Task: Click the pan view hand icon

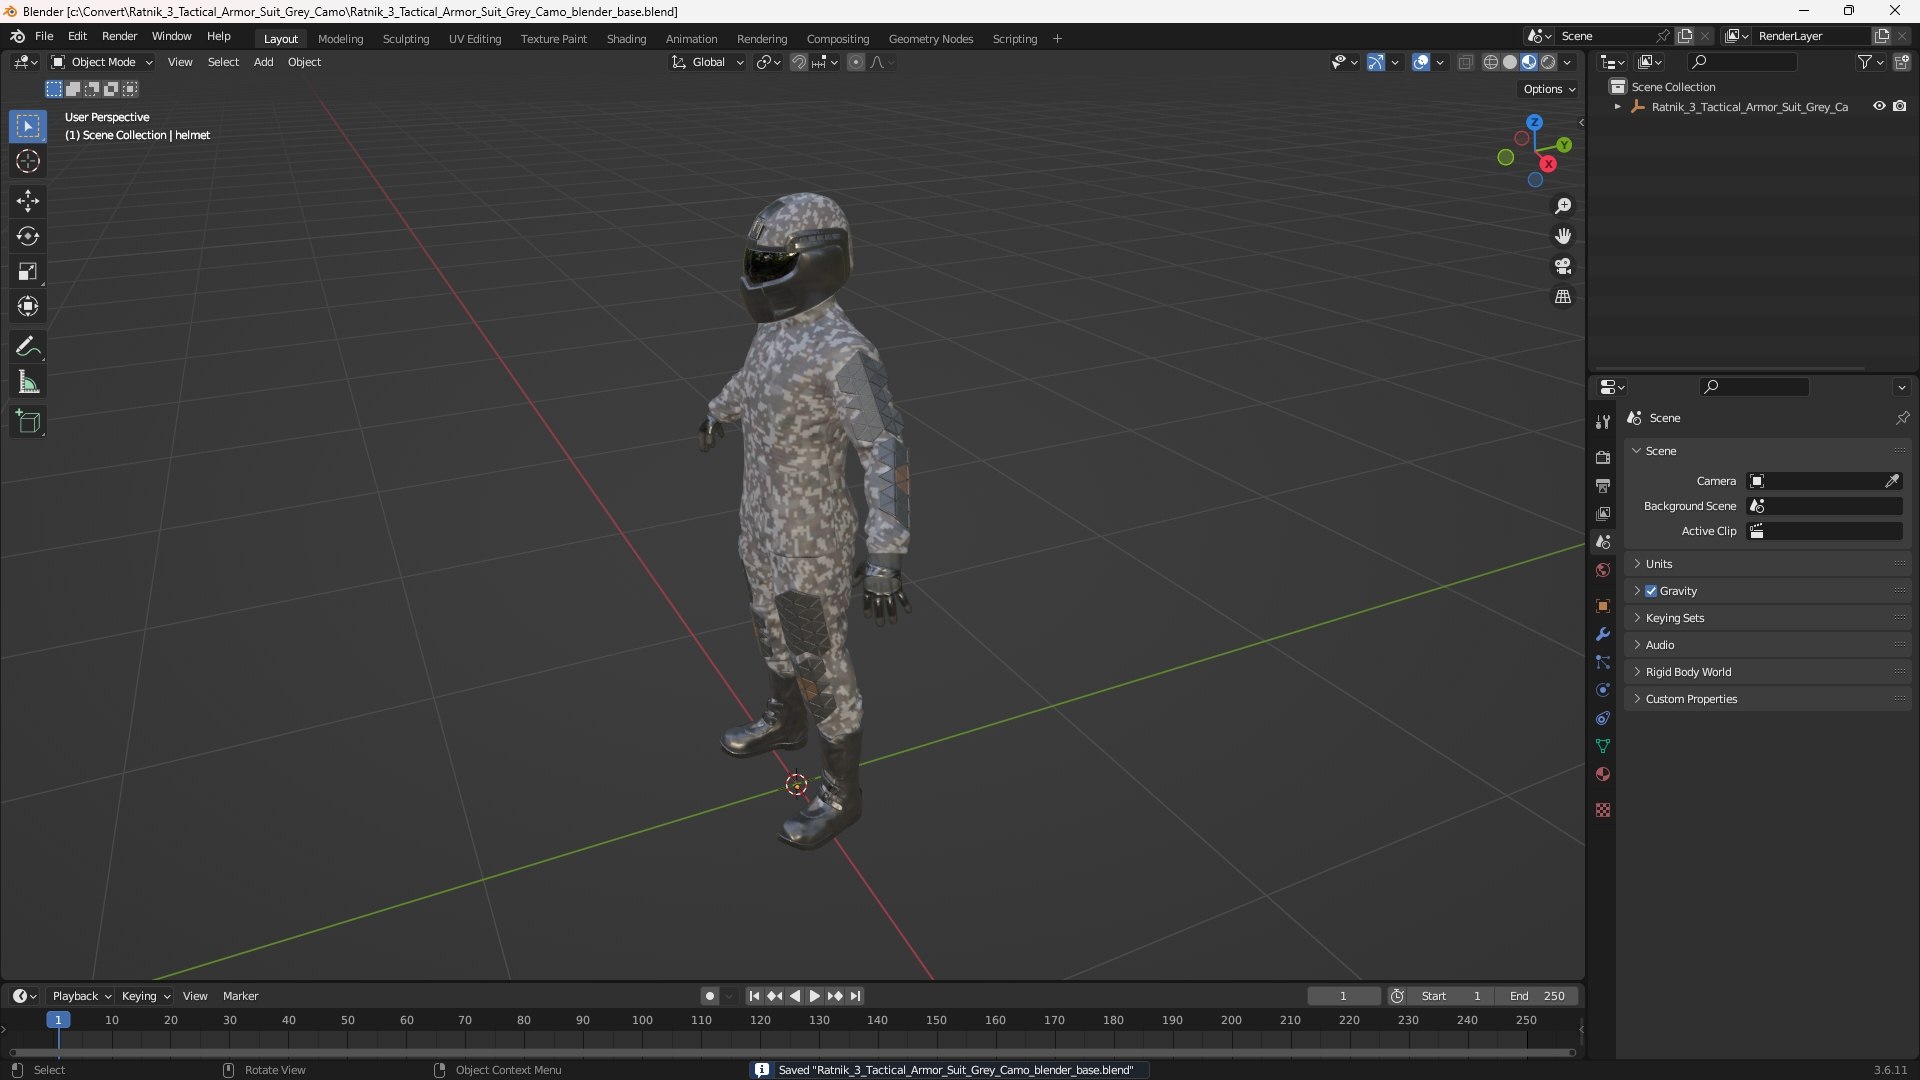Action: [1562, 236]
